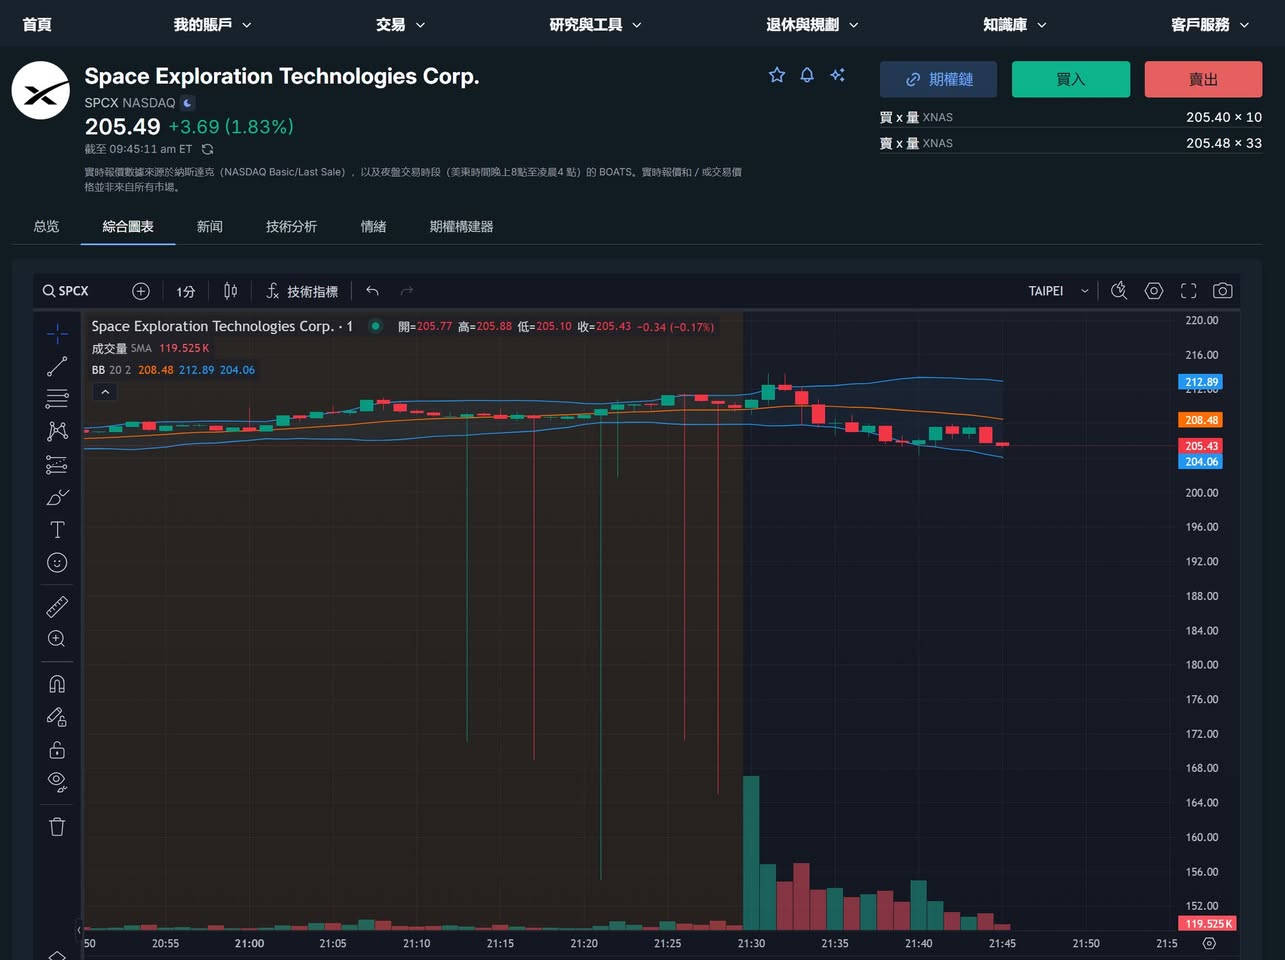This screenshot has width=1285, height=960.
Task: Expand the 交易 menu
Action: pos(400,24)
